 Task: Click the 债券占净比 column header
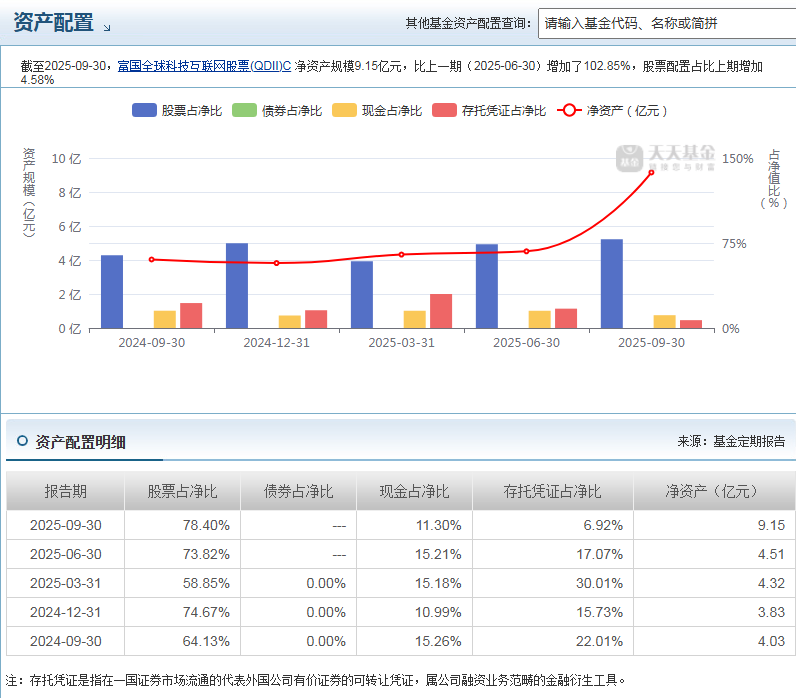point(298,491)
